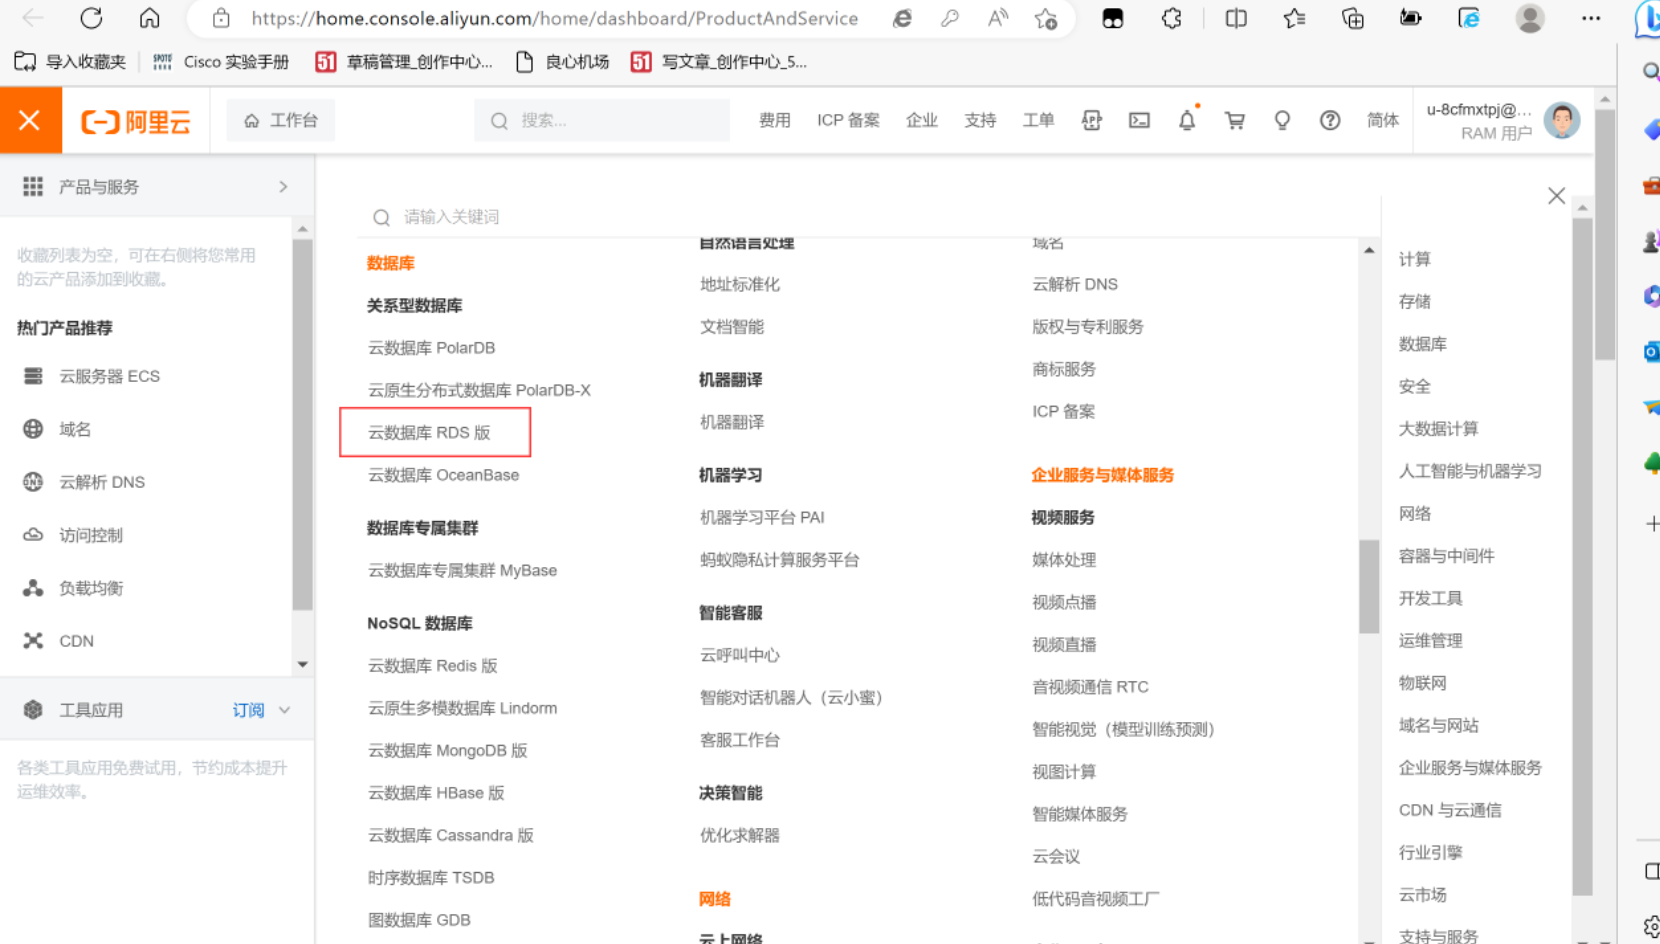Image resolution: width=1660 pixels, height=944 pixels.
Task: Open 云数据库 RDS 版
Action: pyautogui.click(x=429, y=432)
